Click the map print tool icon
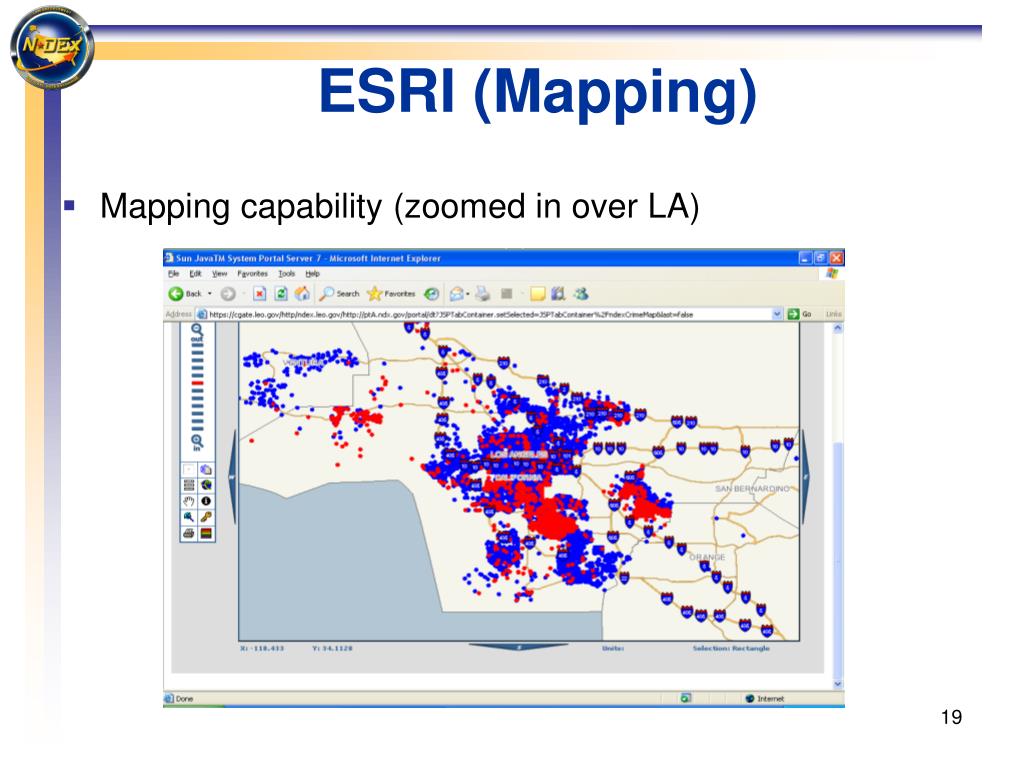1024x768 pixels. [x=189, y=533]
